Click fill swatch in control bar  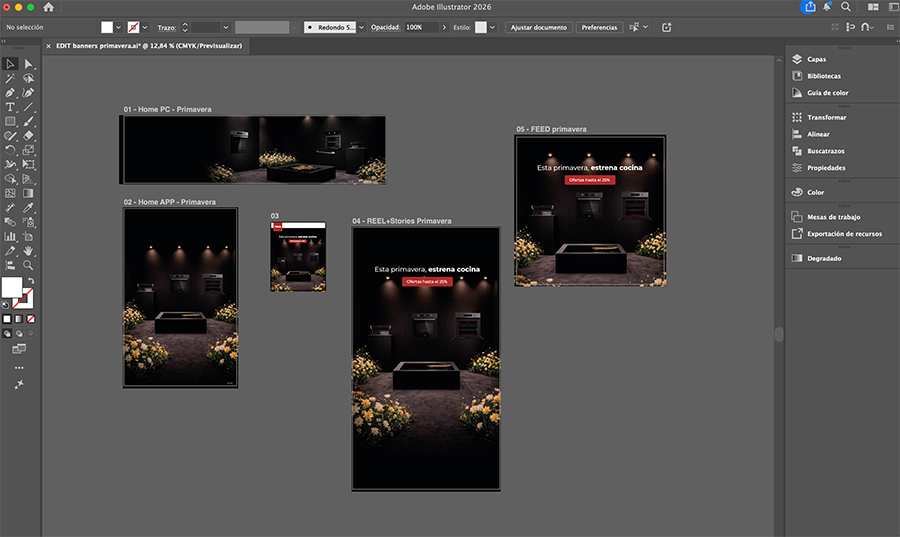tap(107, 27)
